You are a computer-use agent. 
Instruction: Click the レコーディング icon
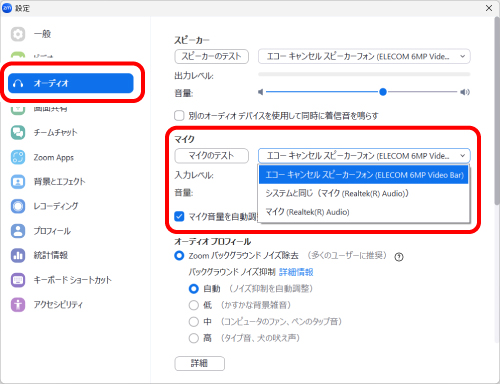pos(18,206)
